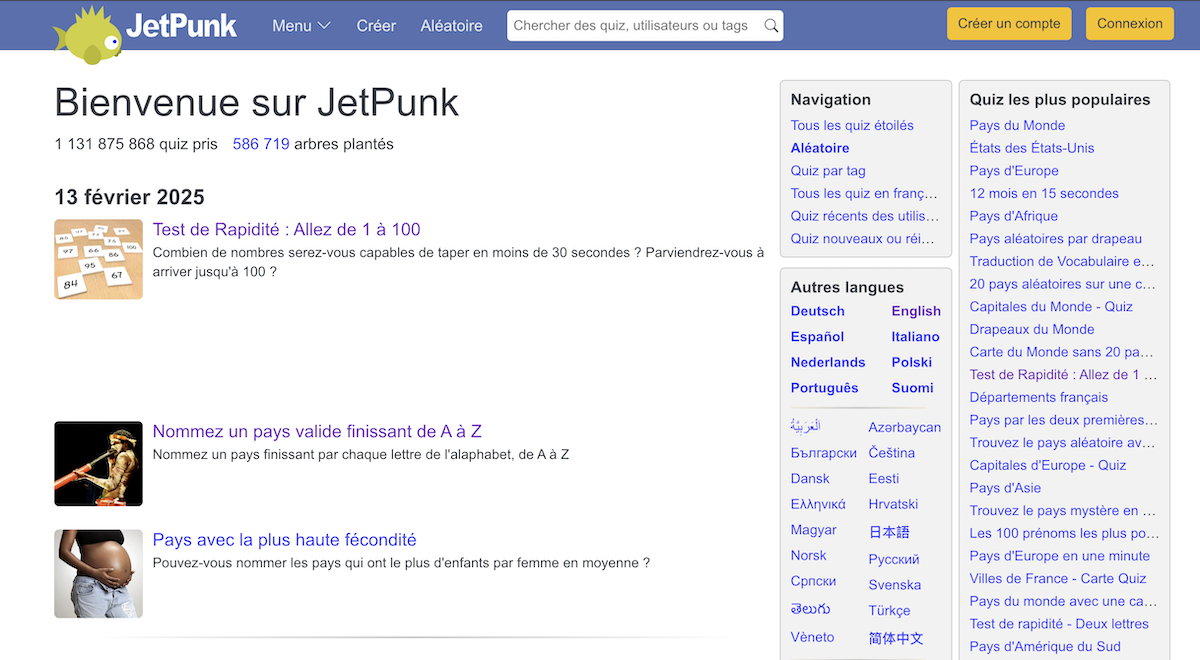Open the 586 719 trees planted link
The height and width of the screenshot is (660, 1200).
(261, 144)
